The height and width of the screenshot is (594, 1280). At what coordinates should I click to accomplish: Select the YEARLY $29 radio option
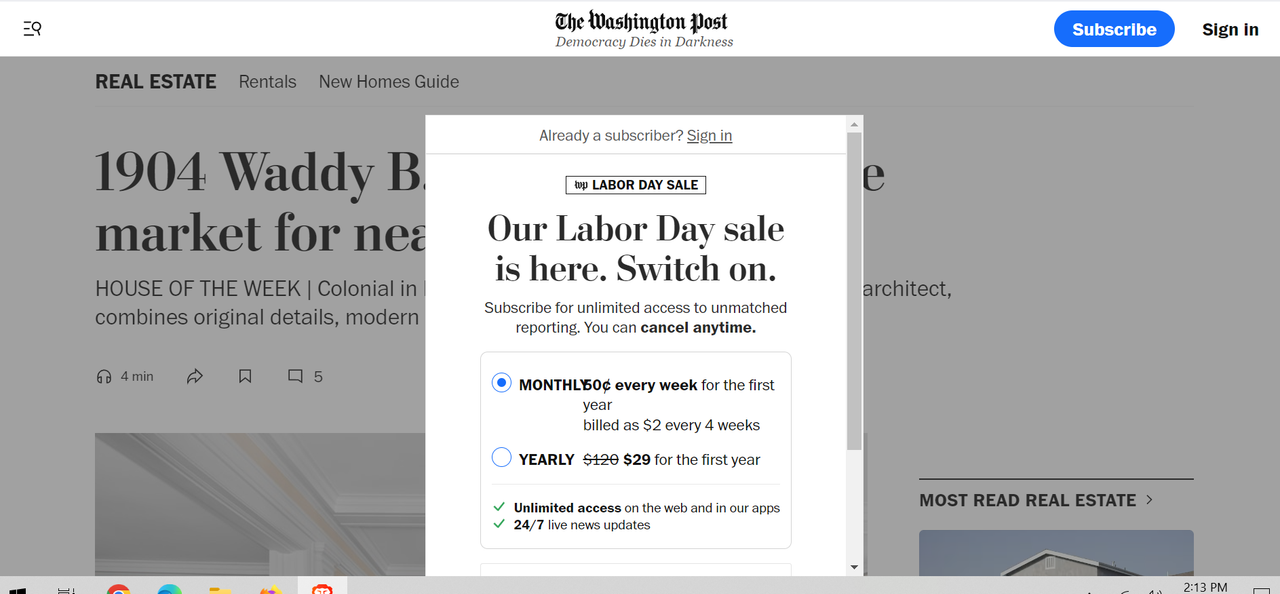502,458
